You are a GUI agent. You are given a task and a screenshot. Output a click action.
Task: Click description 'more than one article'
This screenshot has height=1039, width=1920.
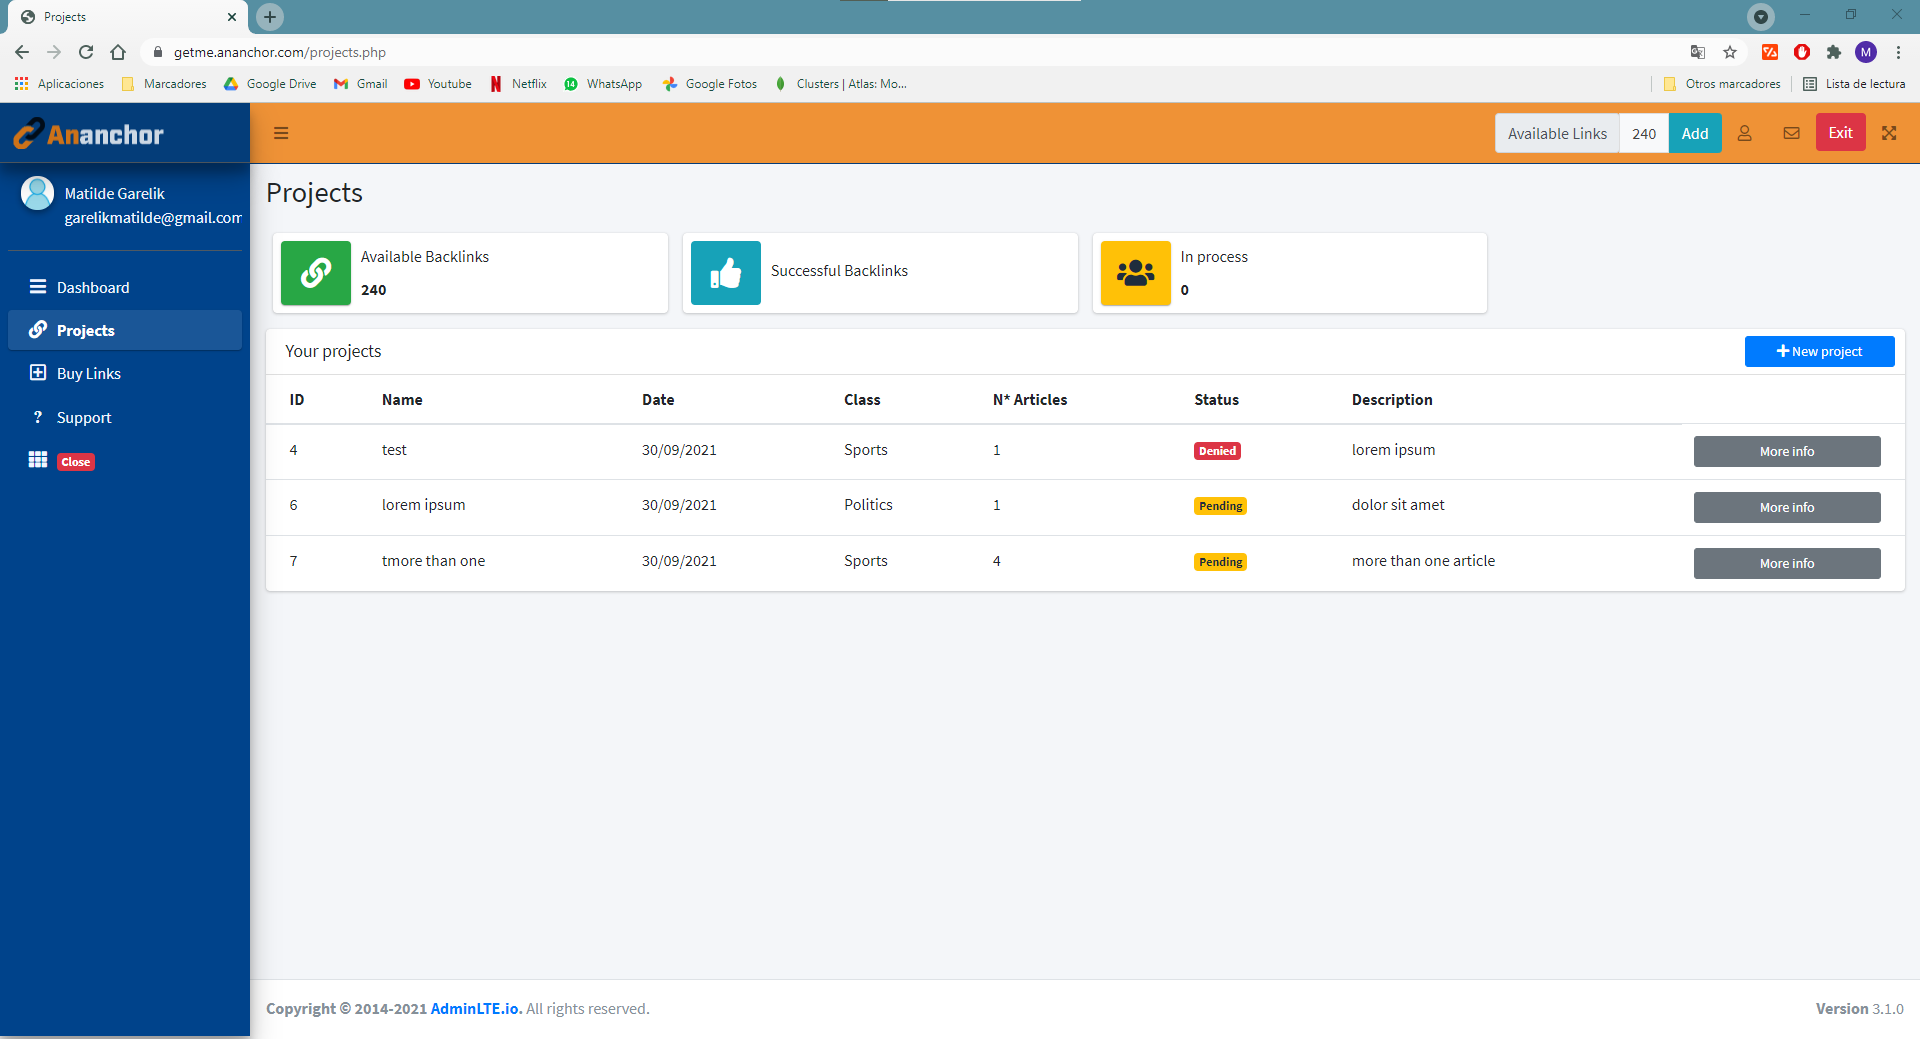pyautogui.click(x=1423, y=561)
